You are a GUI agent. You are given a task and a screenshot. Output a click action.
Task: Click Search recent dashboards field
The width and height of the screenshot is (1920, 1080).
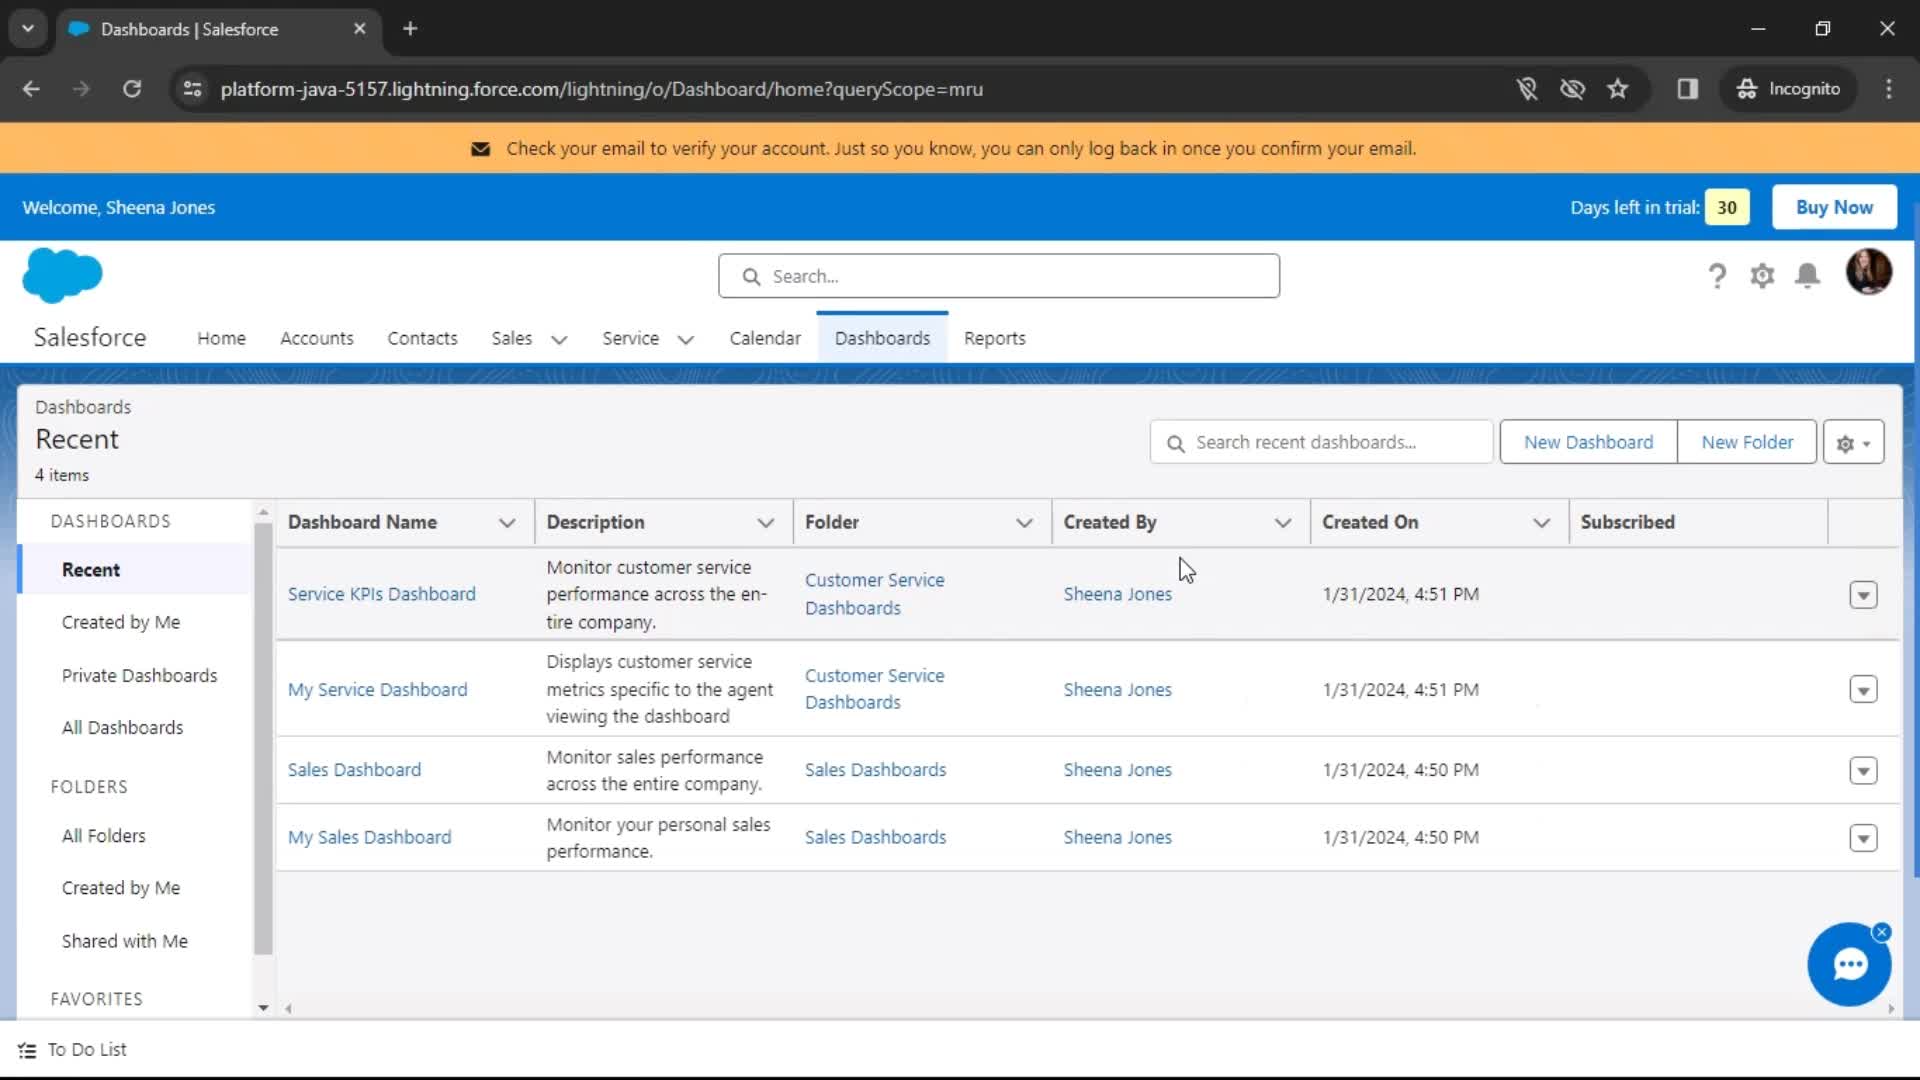coord(1321,442)
